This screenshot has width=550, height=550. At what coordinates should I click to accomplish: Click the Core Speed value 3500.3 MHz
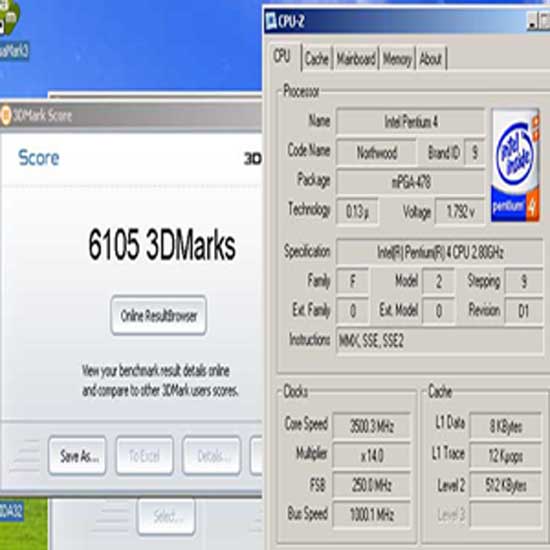click(371, 426)
